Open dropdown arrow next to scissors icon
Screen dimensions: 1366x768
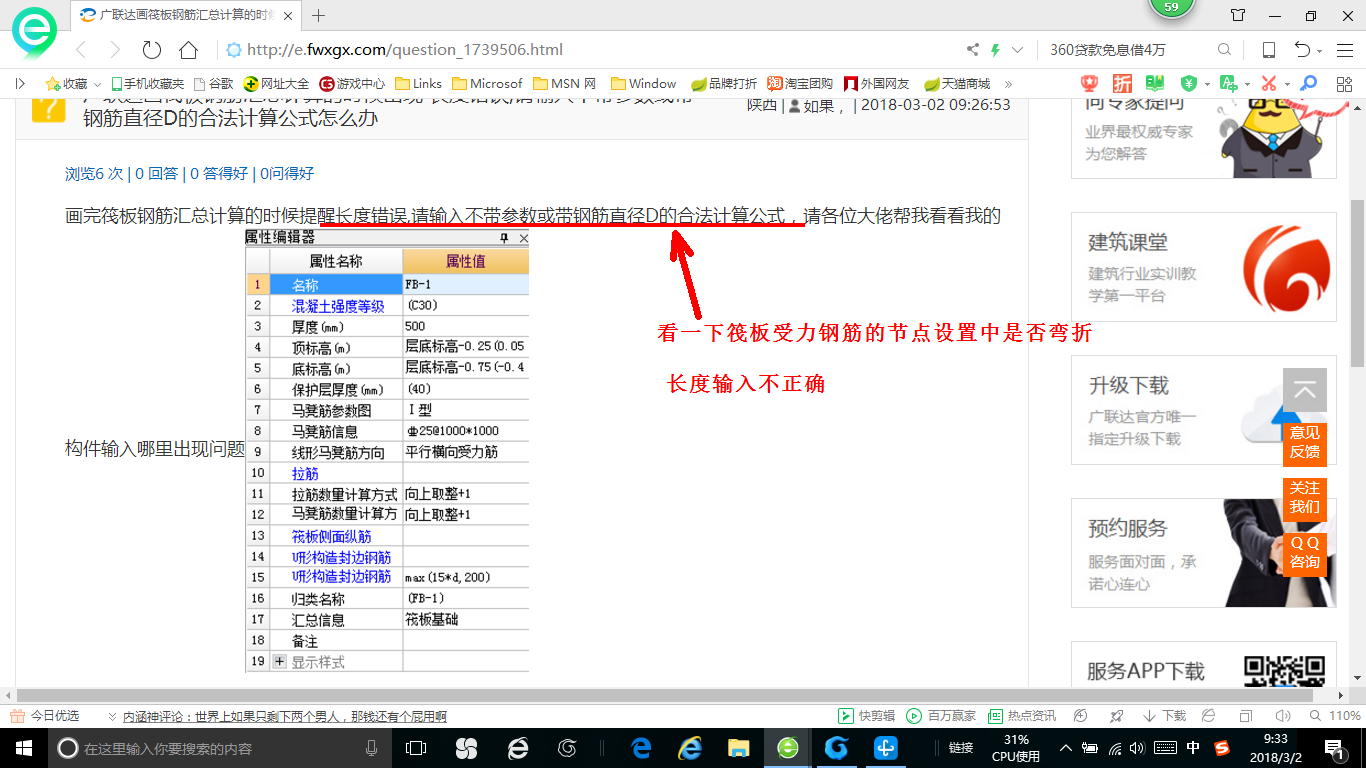(x=1287, y=84)
